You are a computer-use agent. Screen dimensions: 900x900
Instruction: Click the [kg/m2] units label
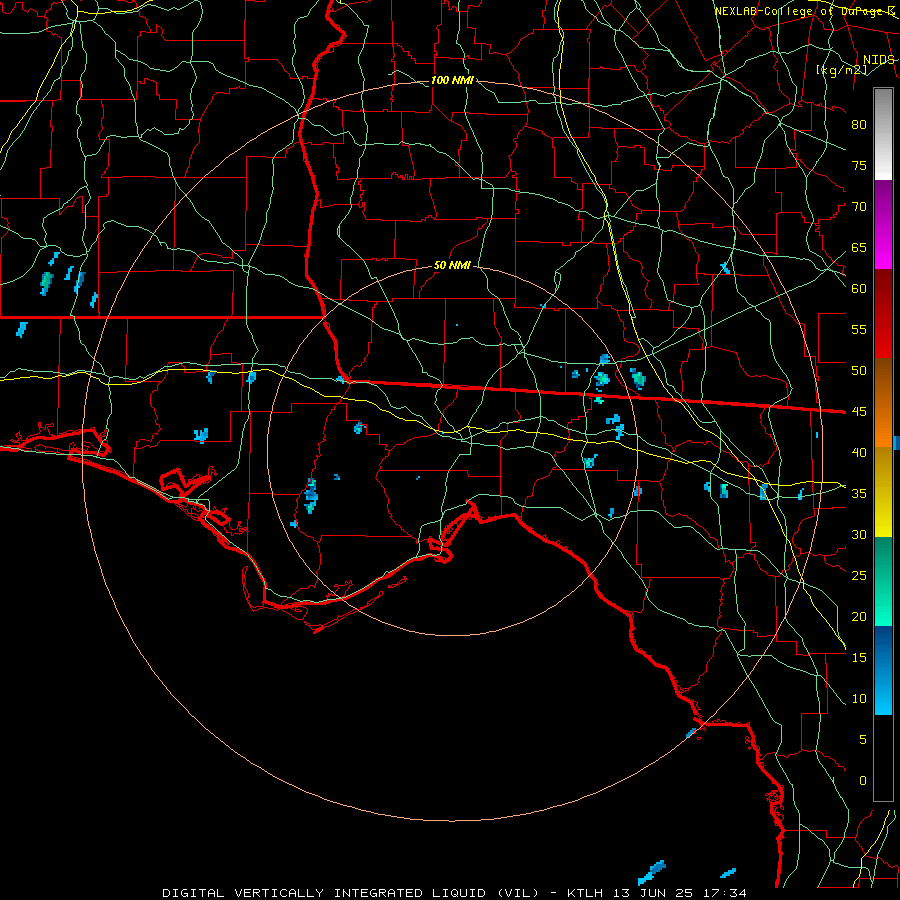[x=841, y=70]
